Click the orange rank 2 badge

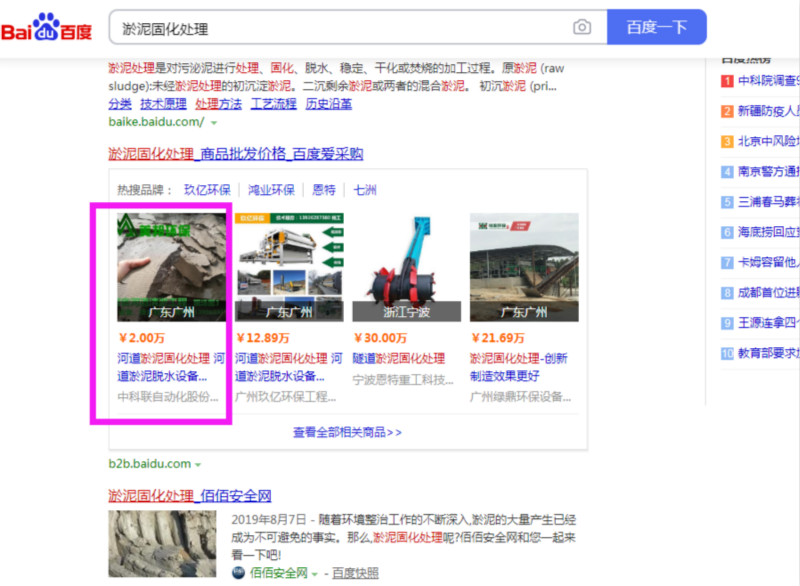pyautogui.click(x=727, y=111)
